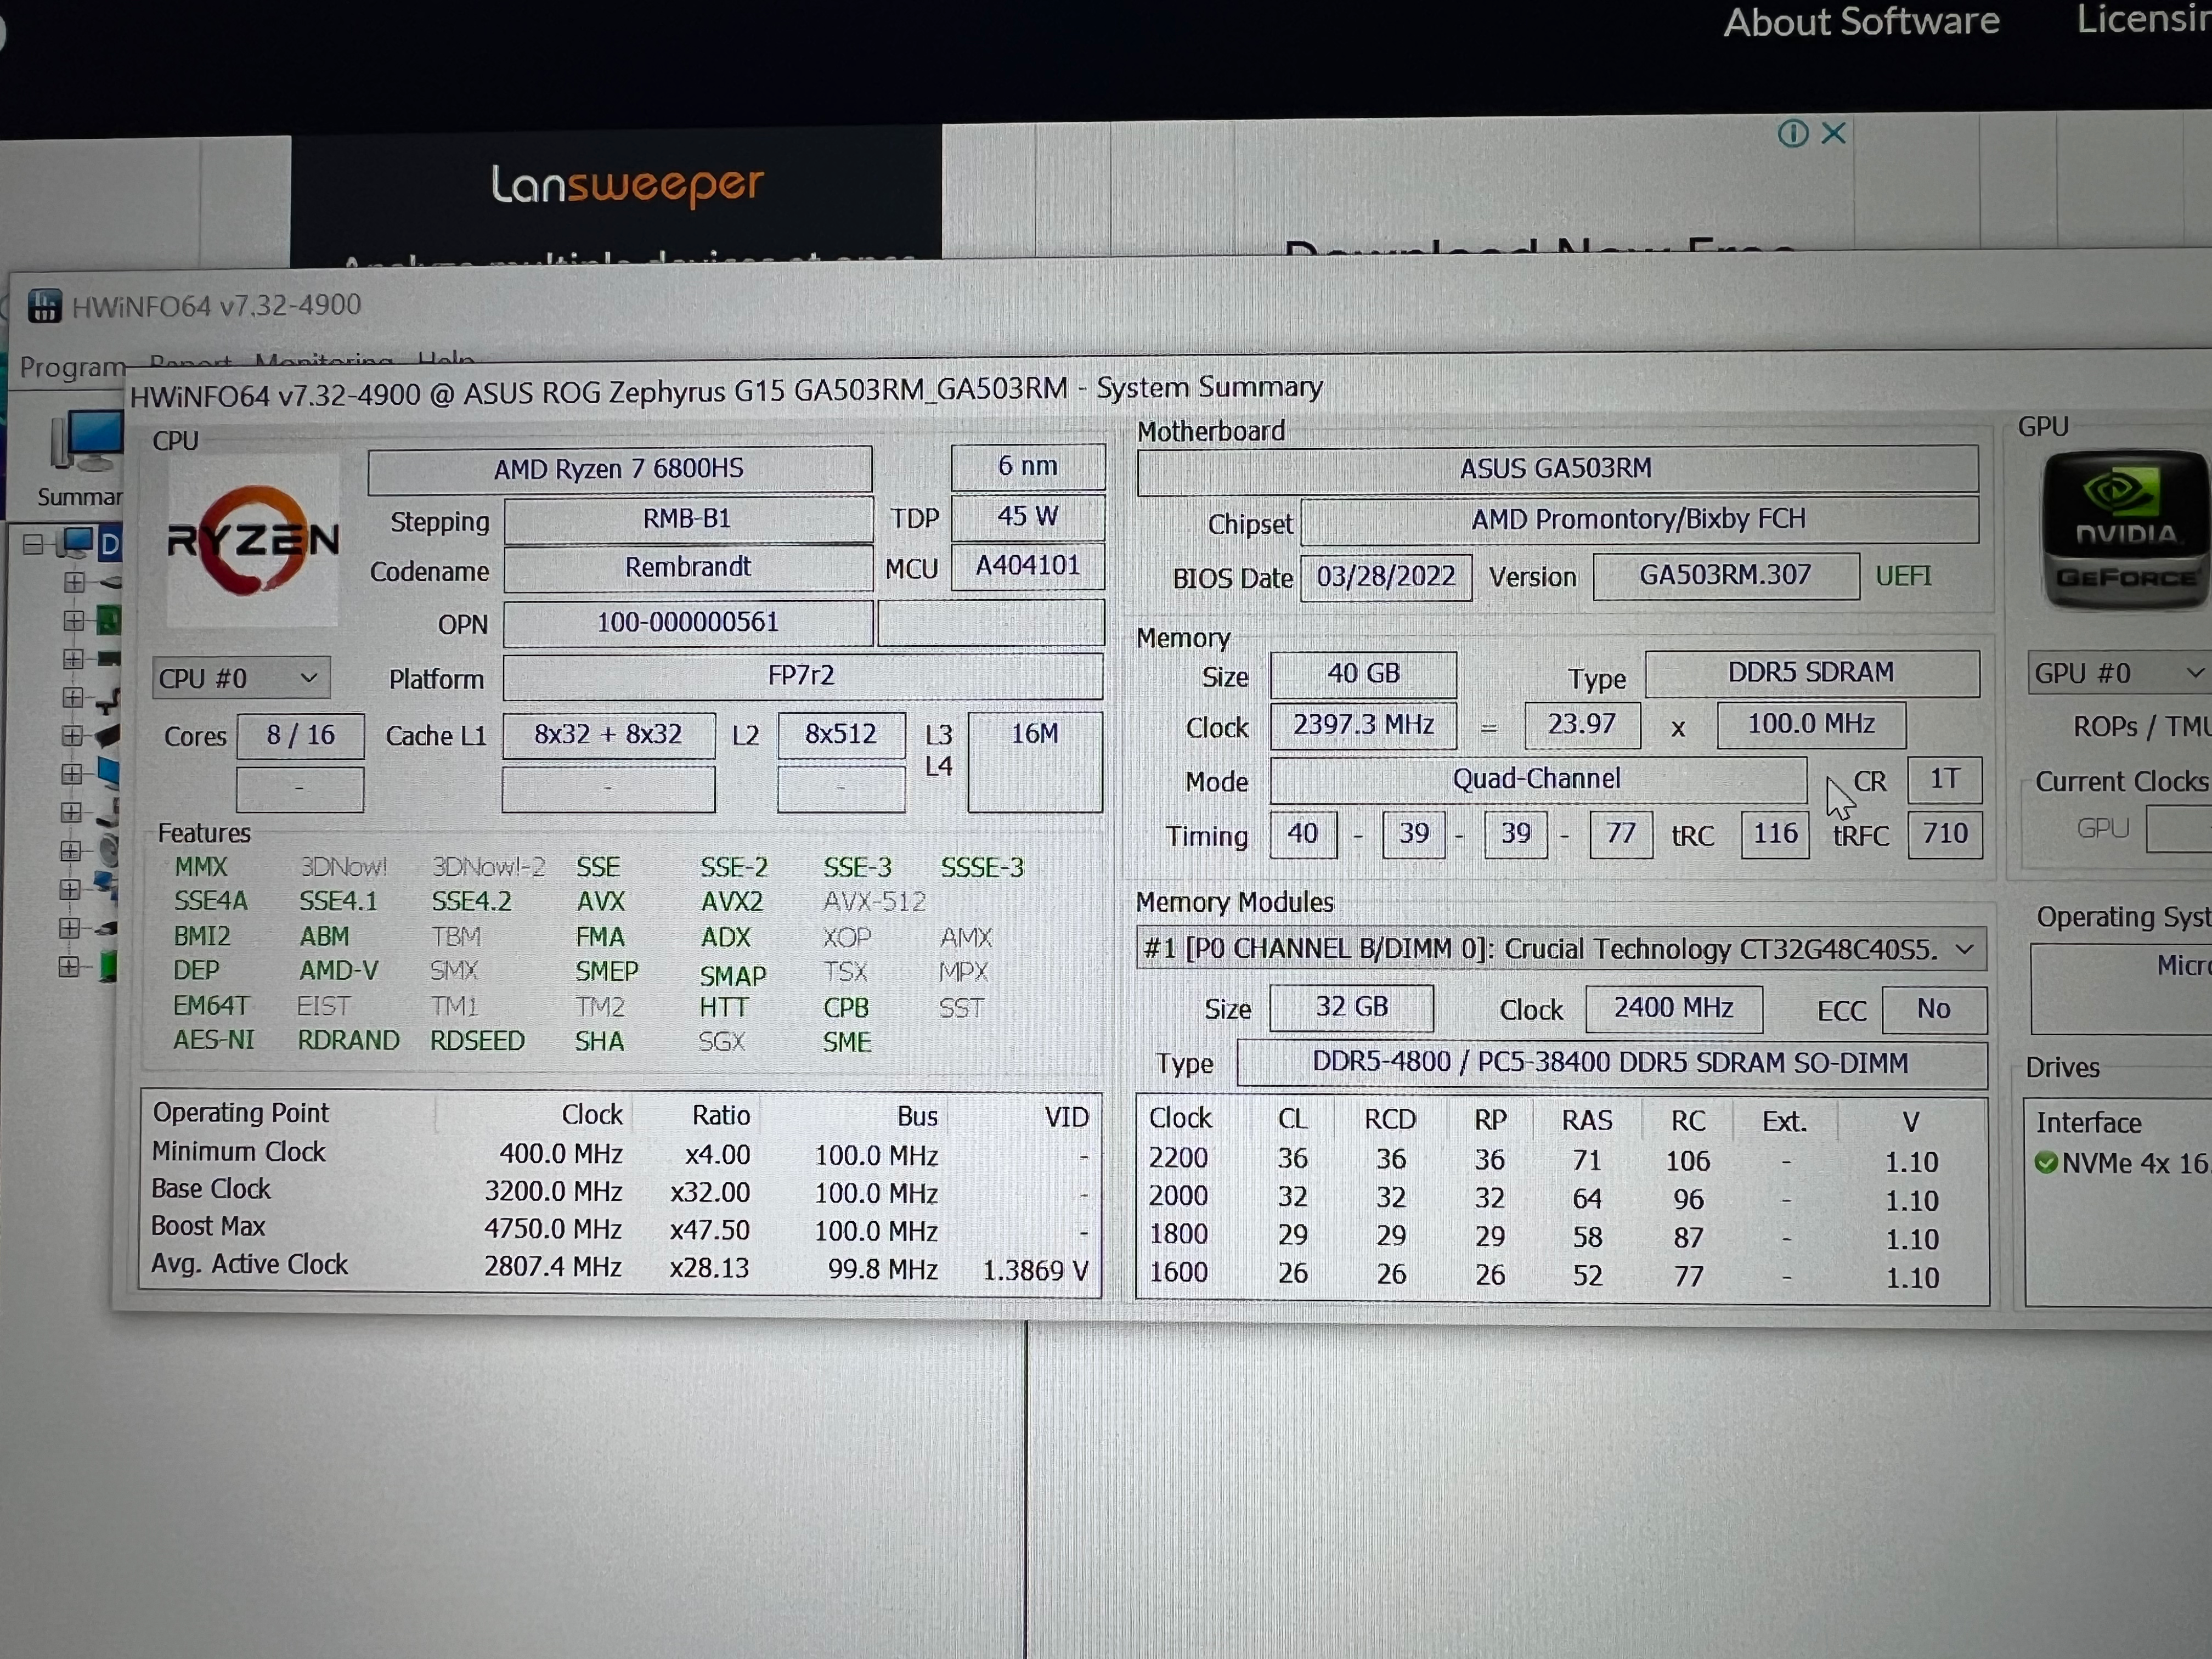This screenshot has height=1659, width=2212.
Task: Close the ad with the X icon
Action: click(x=1833, y=133)
